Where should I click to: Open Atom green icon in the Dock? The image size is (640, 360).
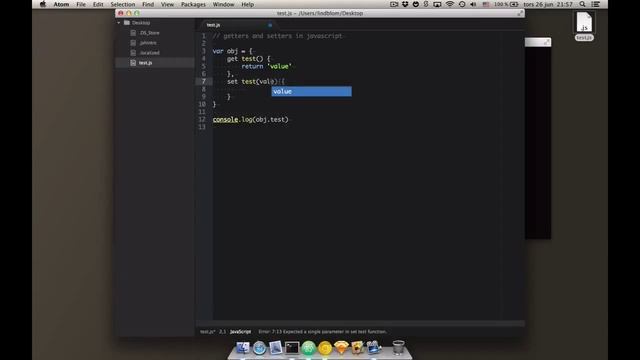click(309, 348)
